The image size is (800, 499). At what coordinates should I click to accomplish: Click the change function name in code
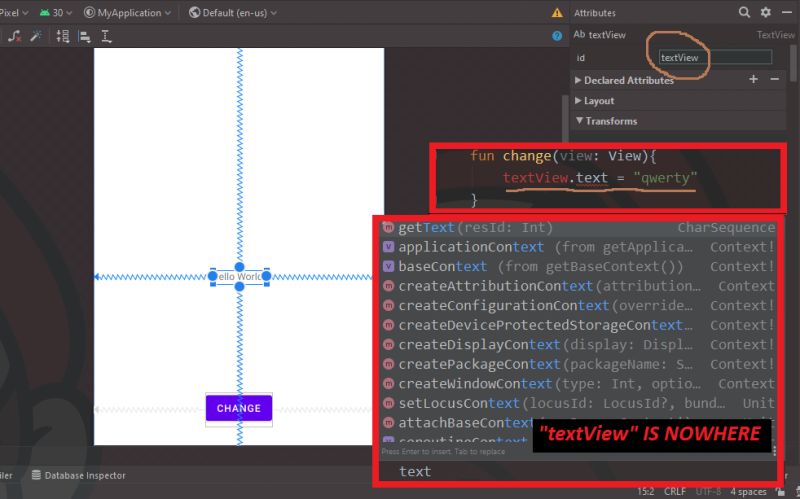point(527,156)
